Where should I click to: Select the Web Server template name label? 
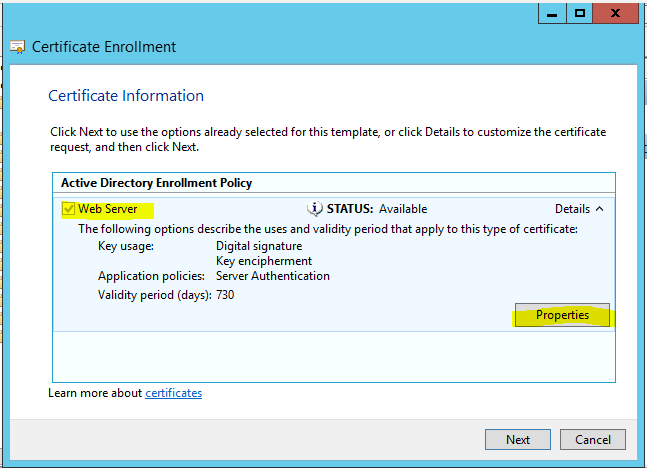[107, 209]
